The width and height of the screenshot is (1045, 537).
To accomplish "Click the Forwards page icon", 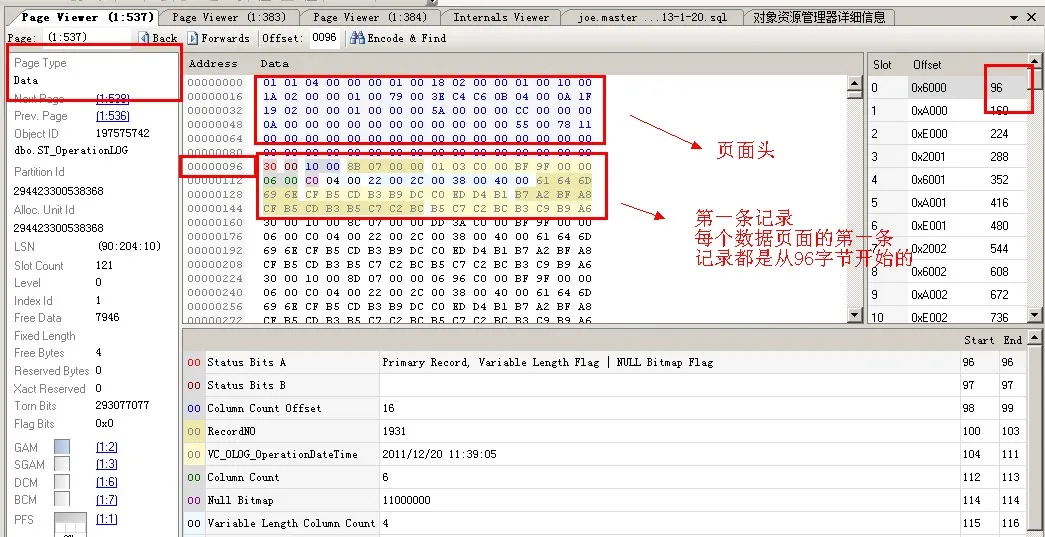I will [x=193, y=38].
